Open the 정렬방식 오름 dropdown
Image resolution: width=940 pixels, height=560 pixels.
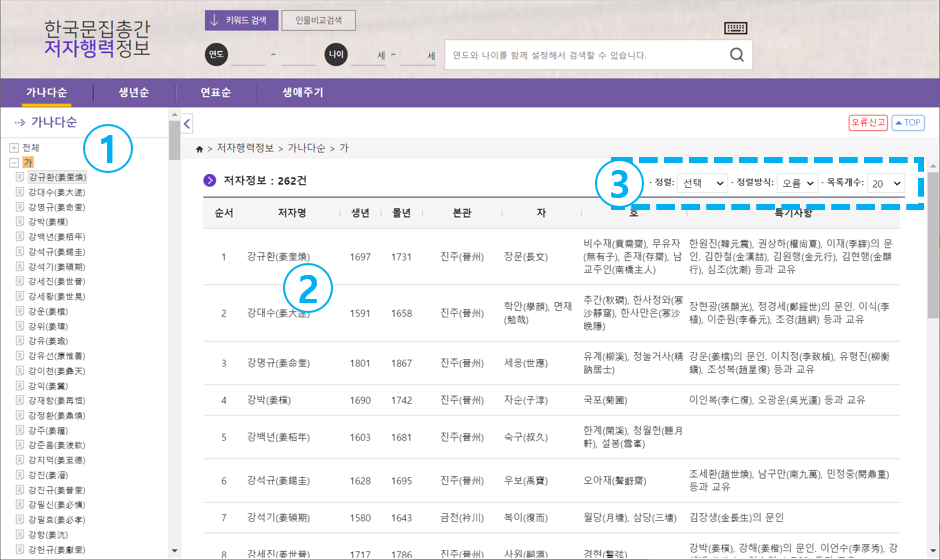click(x=797, y=183)
